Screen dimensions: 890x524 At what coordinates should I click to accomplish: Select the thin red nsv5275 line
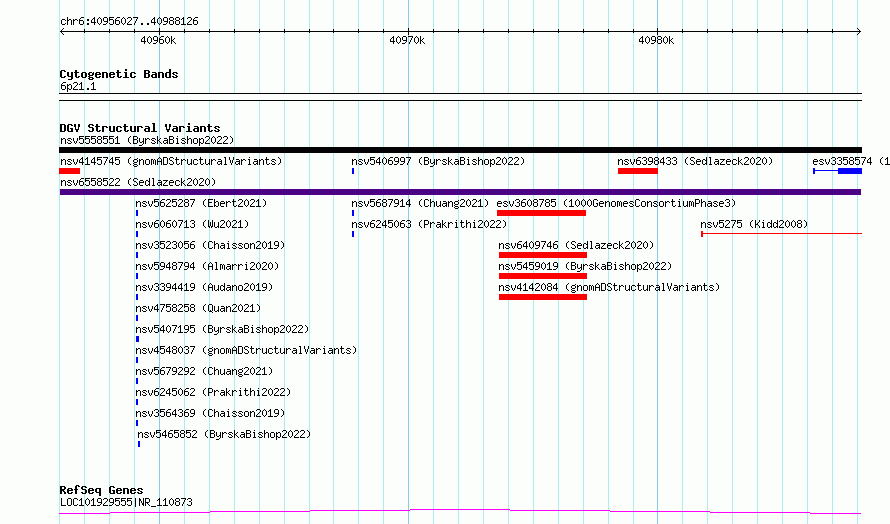click(782, 233)
